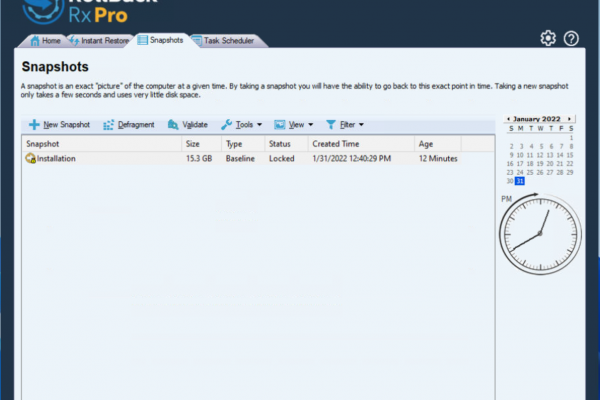
Task: Select day 22 in the calendar
Action: pos(570,164)
